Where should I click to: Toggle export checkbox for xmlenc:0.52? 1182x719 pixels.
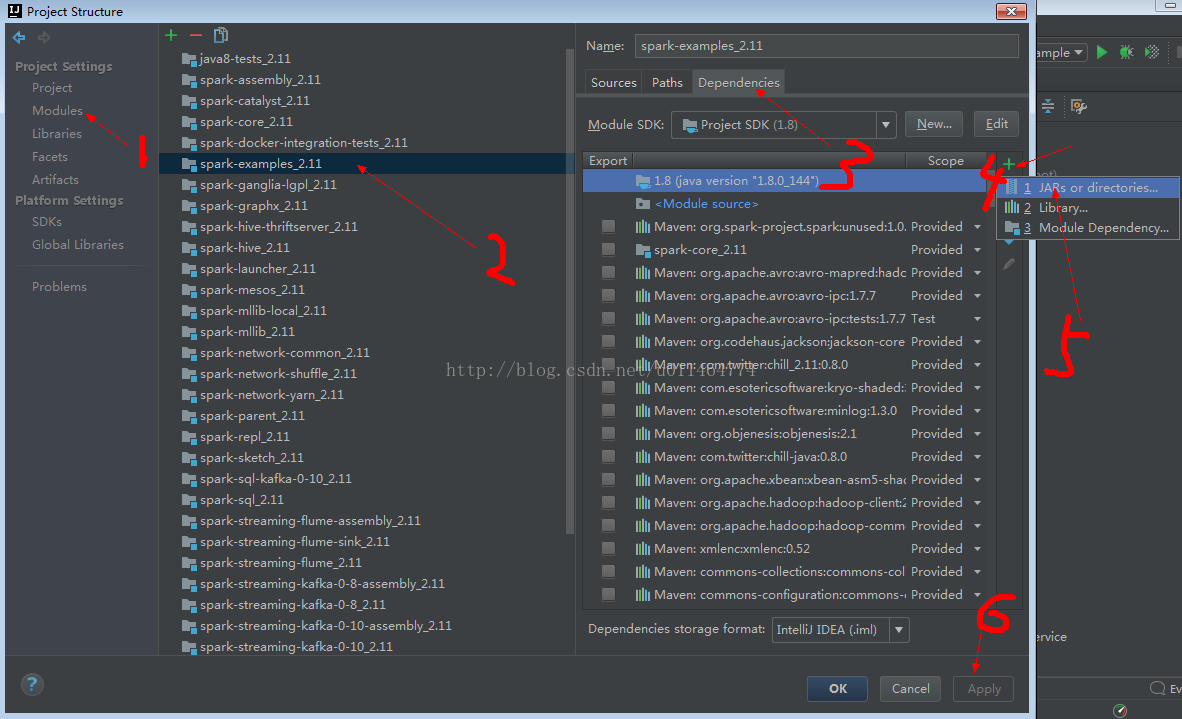(x=608, y=549)
